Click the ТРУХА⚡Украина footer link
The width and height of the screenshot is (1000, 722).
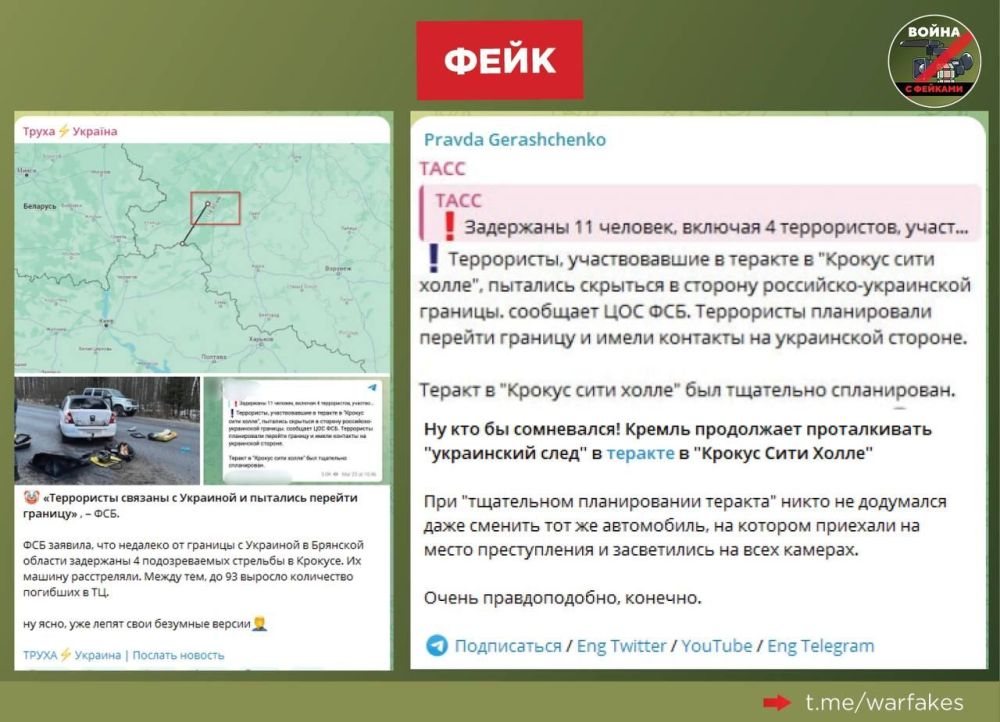71,655
